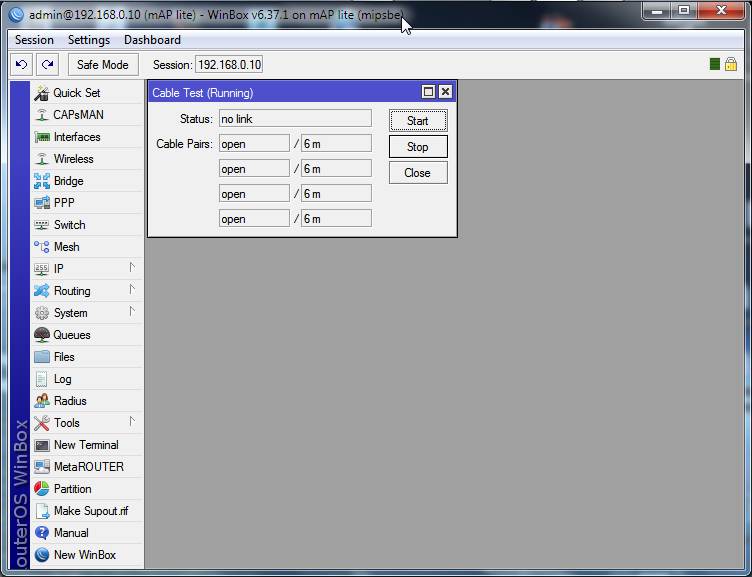Click Close button in Cable Test

pyautogui.click(x=418, y=173)
